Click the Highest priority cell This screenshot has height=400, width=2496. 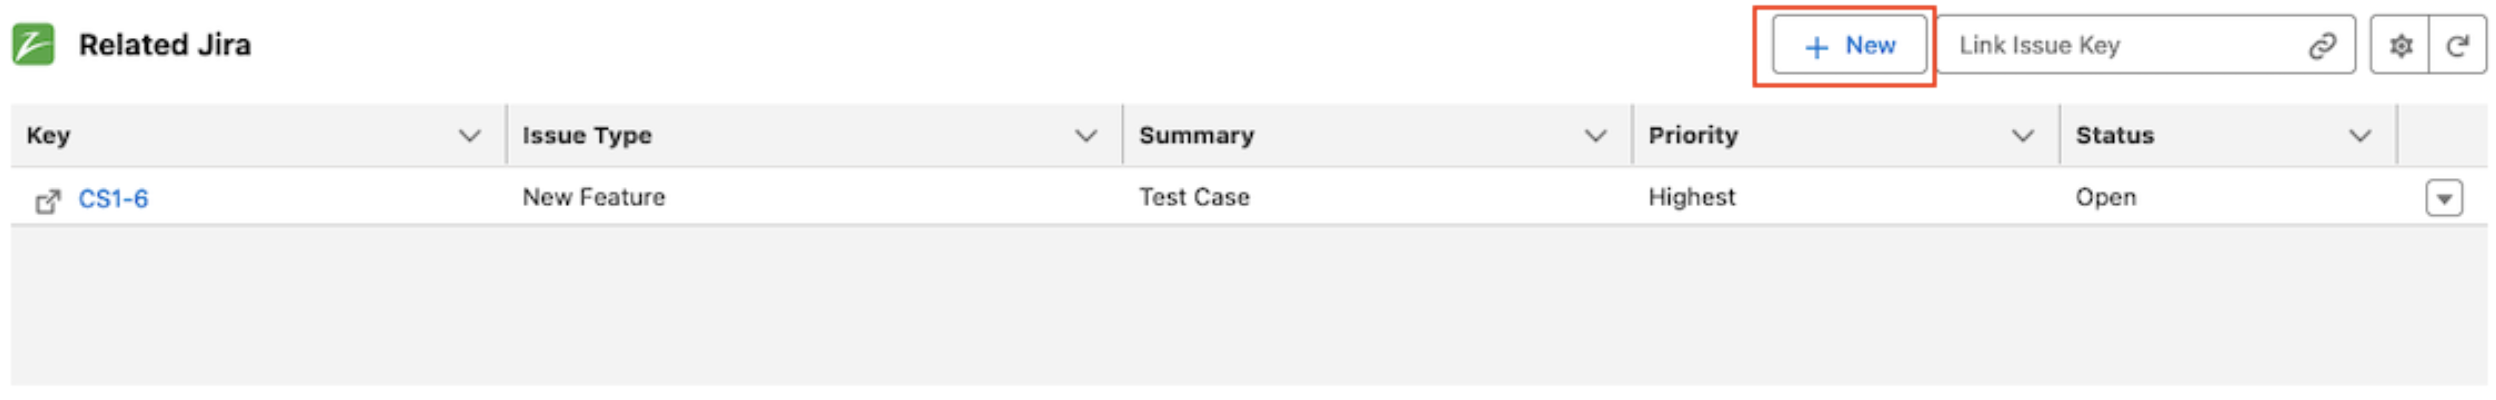pos(1691,197)
